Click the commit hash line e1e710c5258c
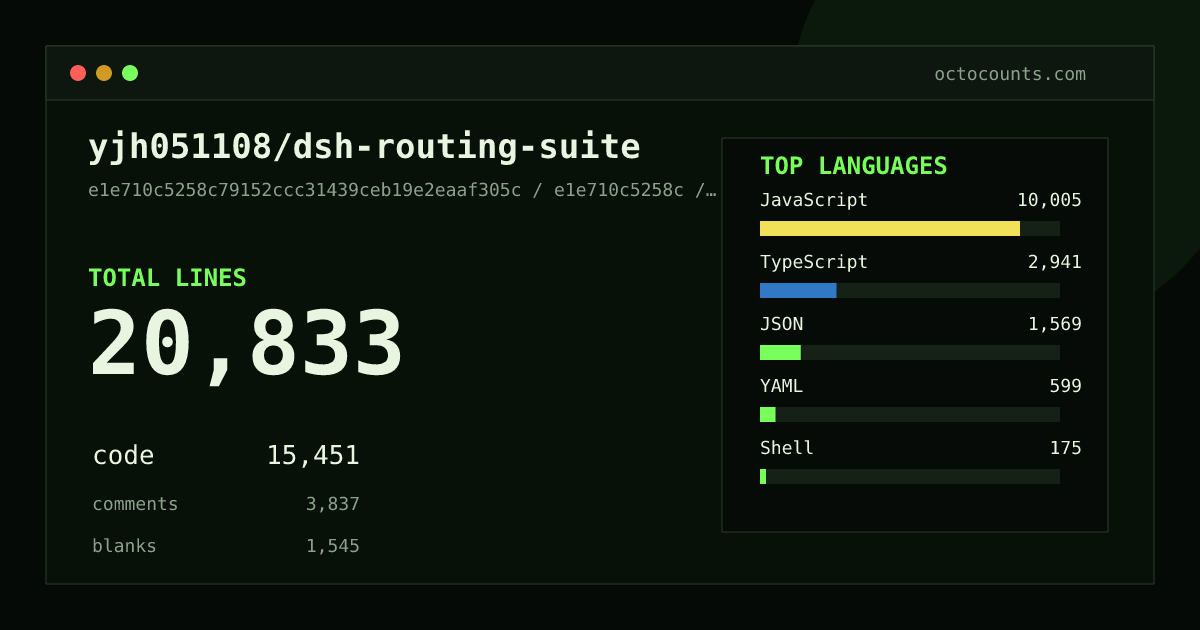Screen dimensions: 1200x630 403,190
